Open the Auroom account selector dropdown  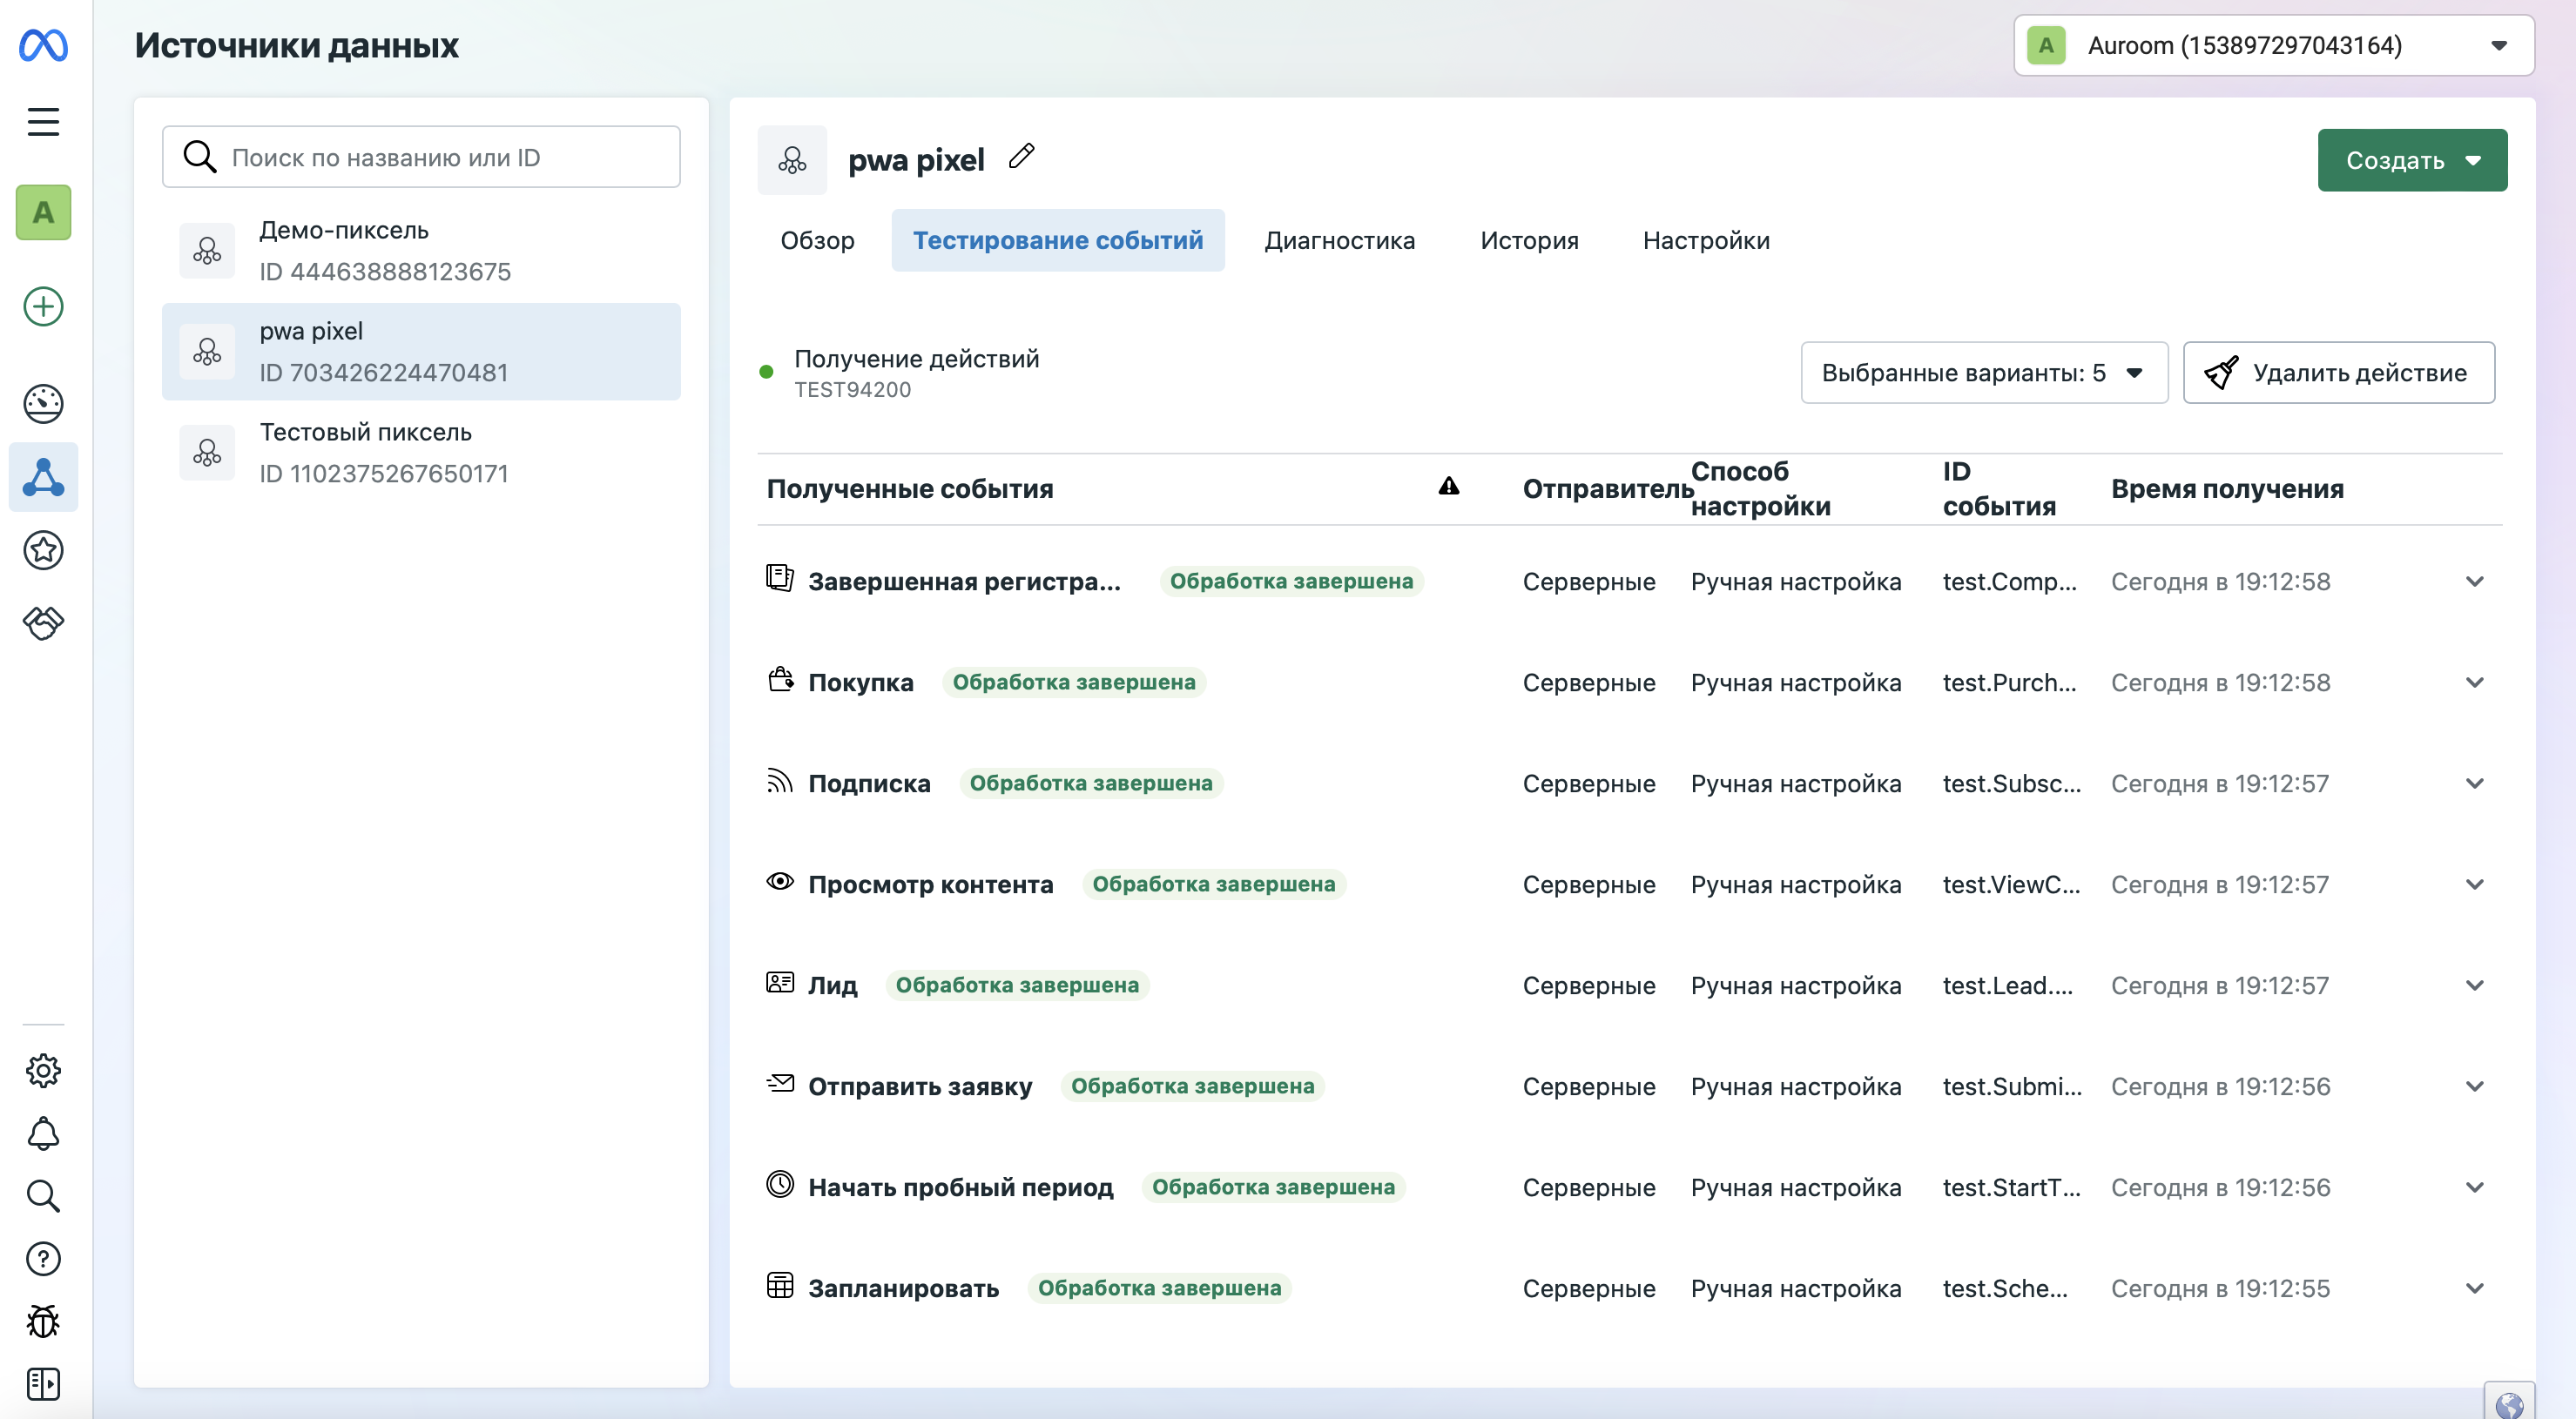coord(2272,45)
